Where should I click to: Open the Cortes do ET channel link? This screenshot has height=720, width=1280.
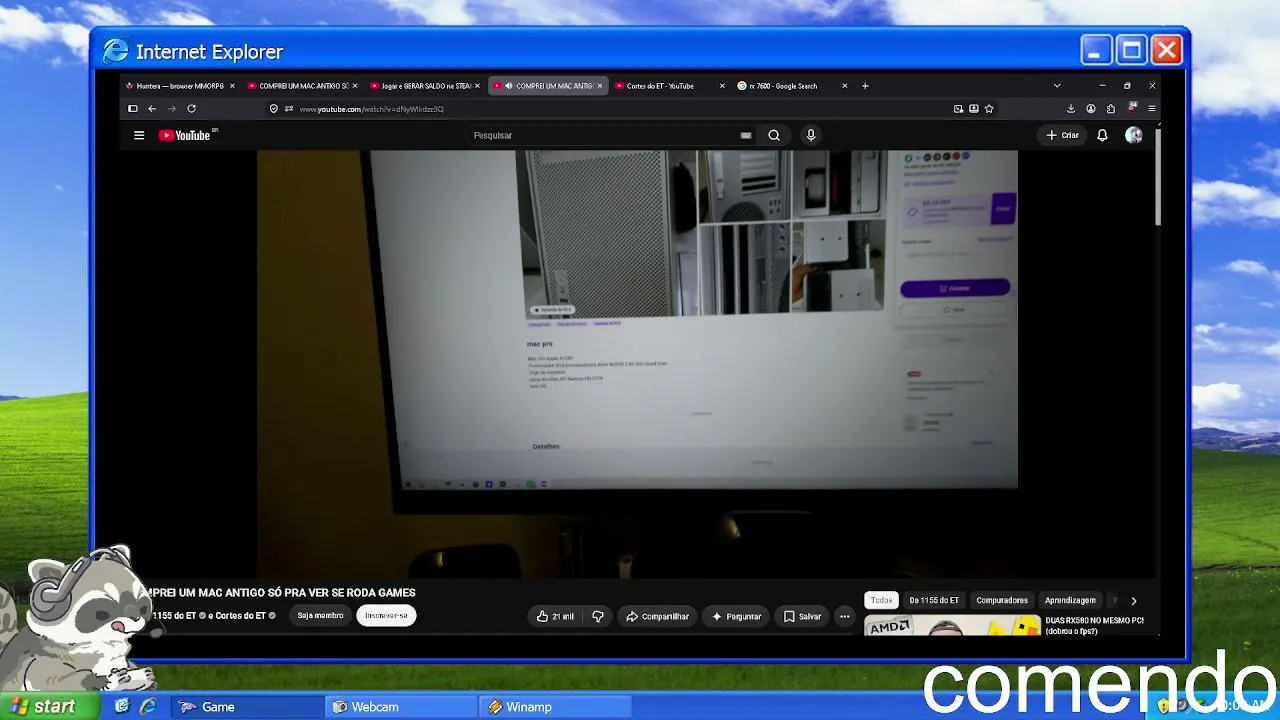coord(241,616)
